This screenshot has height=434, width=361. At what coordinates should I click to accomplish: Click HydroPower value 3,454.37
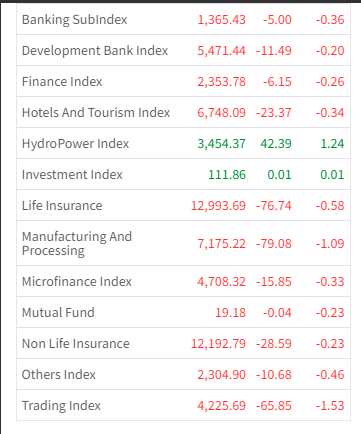(221, 144)
